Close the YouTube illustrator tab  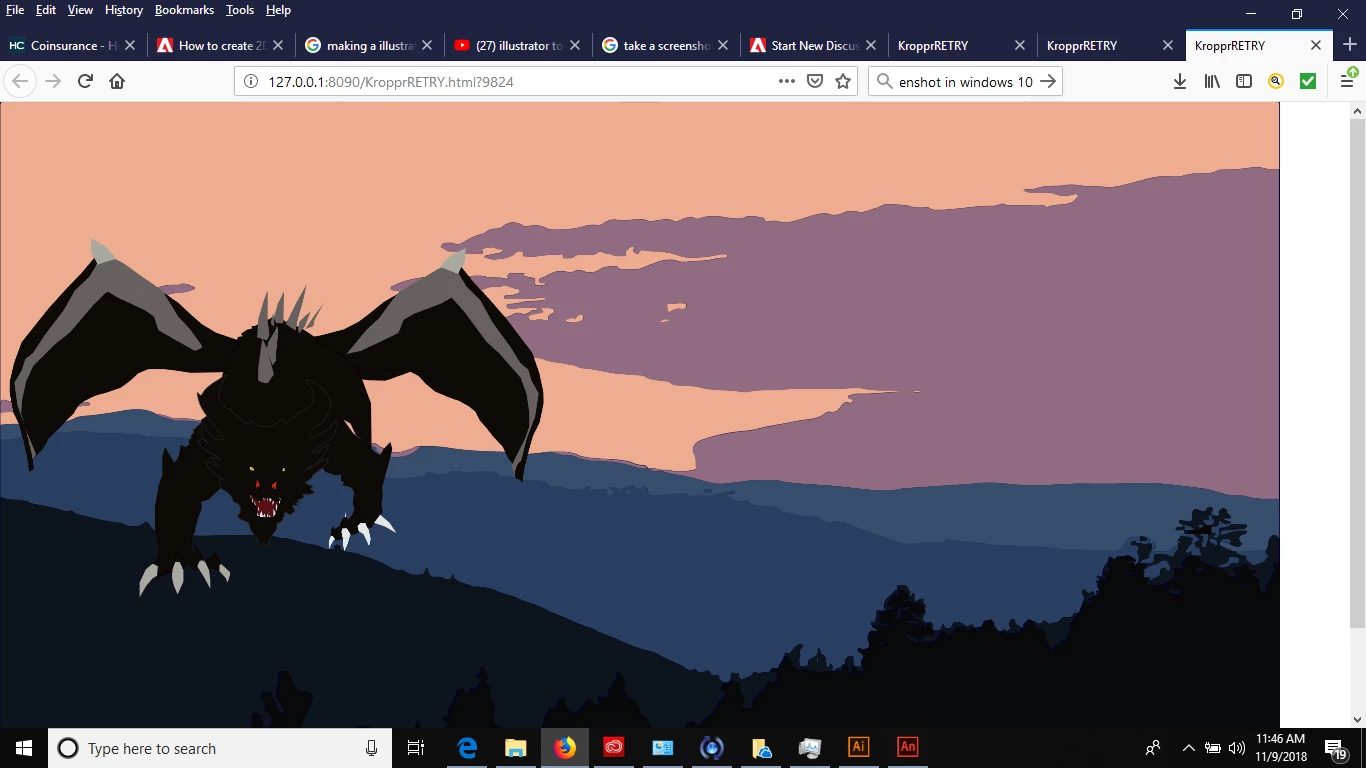tap(574, 45)
